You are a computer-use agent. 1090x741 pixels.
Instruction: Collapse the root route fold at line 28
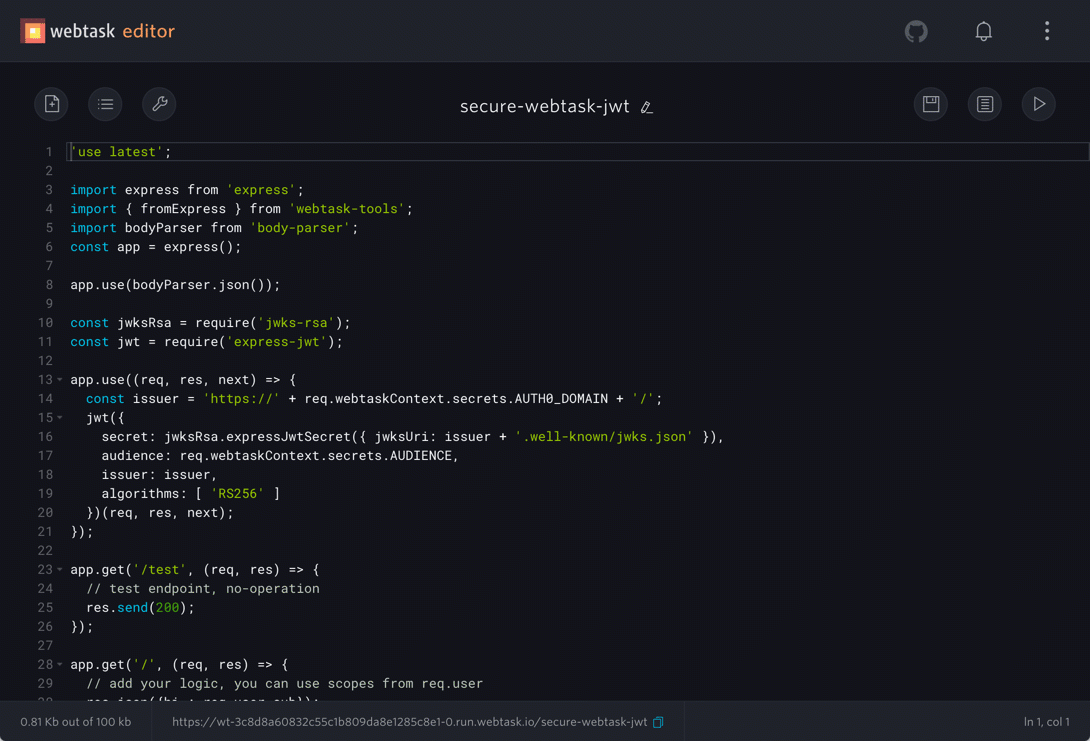point(60,665)
